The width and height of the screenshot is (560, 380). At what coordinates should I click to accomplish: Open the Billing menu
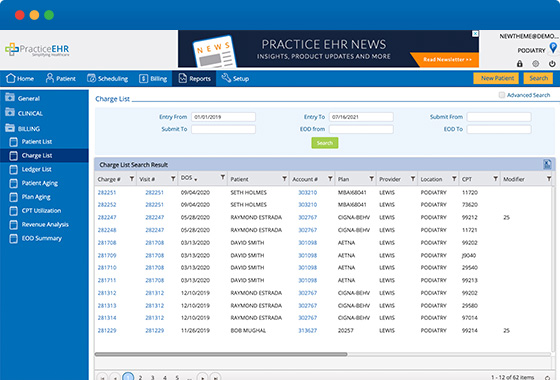click(153, 78)
